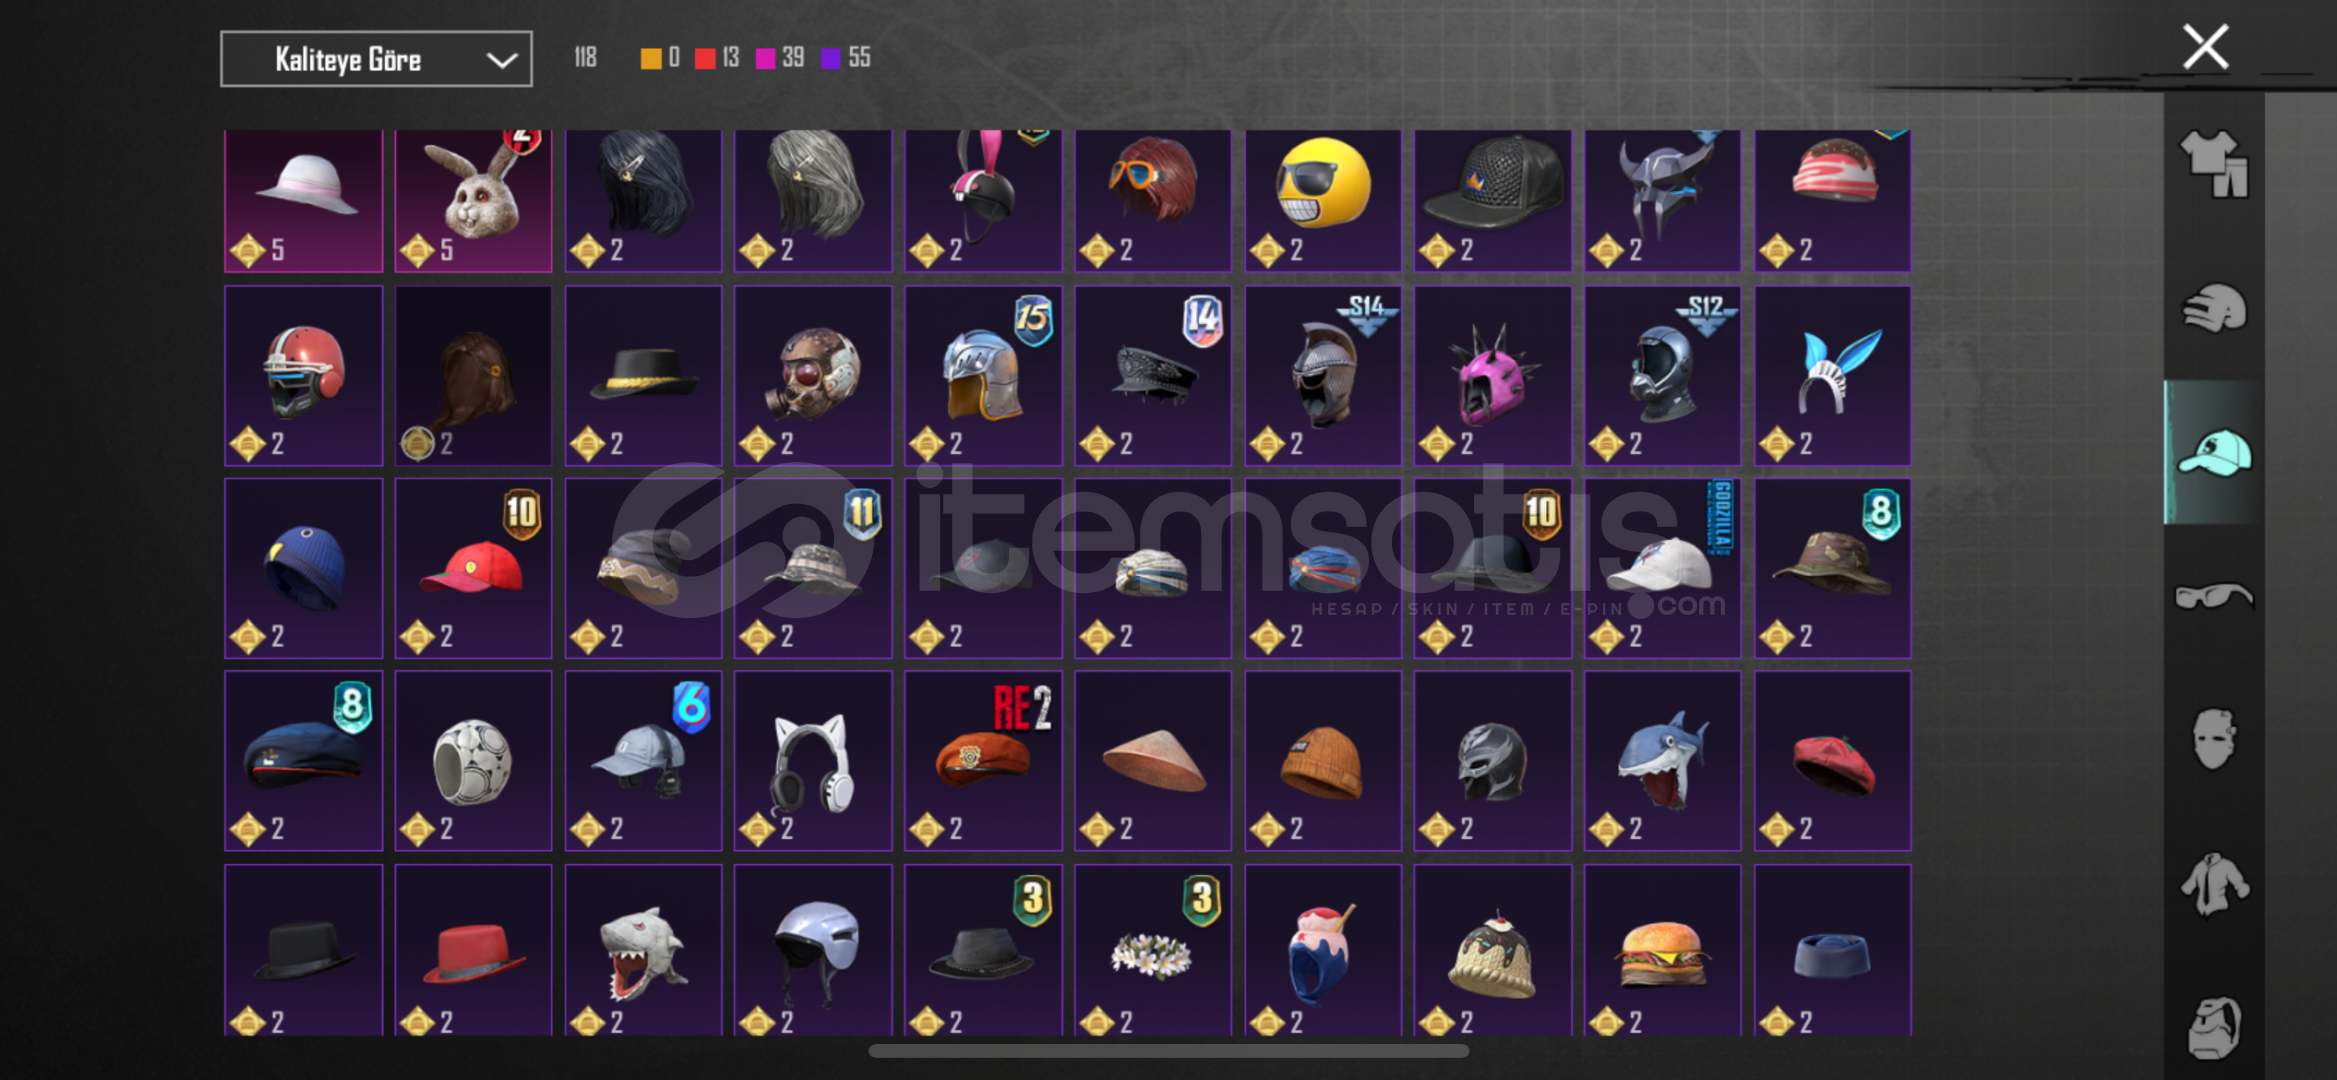Filter by the pink quality swatch
This screenshot has width=2337, height=1080.
tap(765, 58)
